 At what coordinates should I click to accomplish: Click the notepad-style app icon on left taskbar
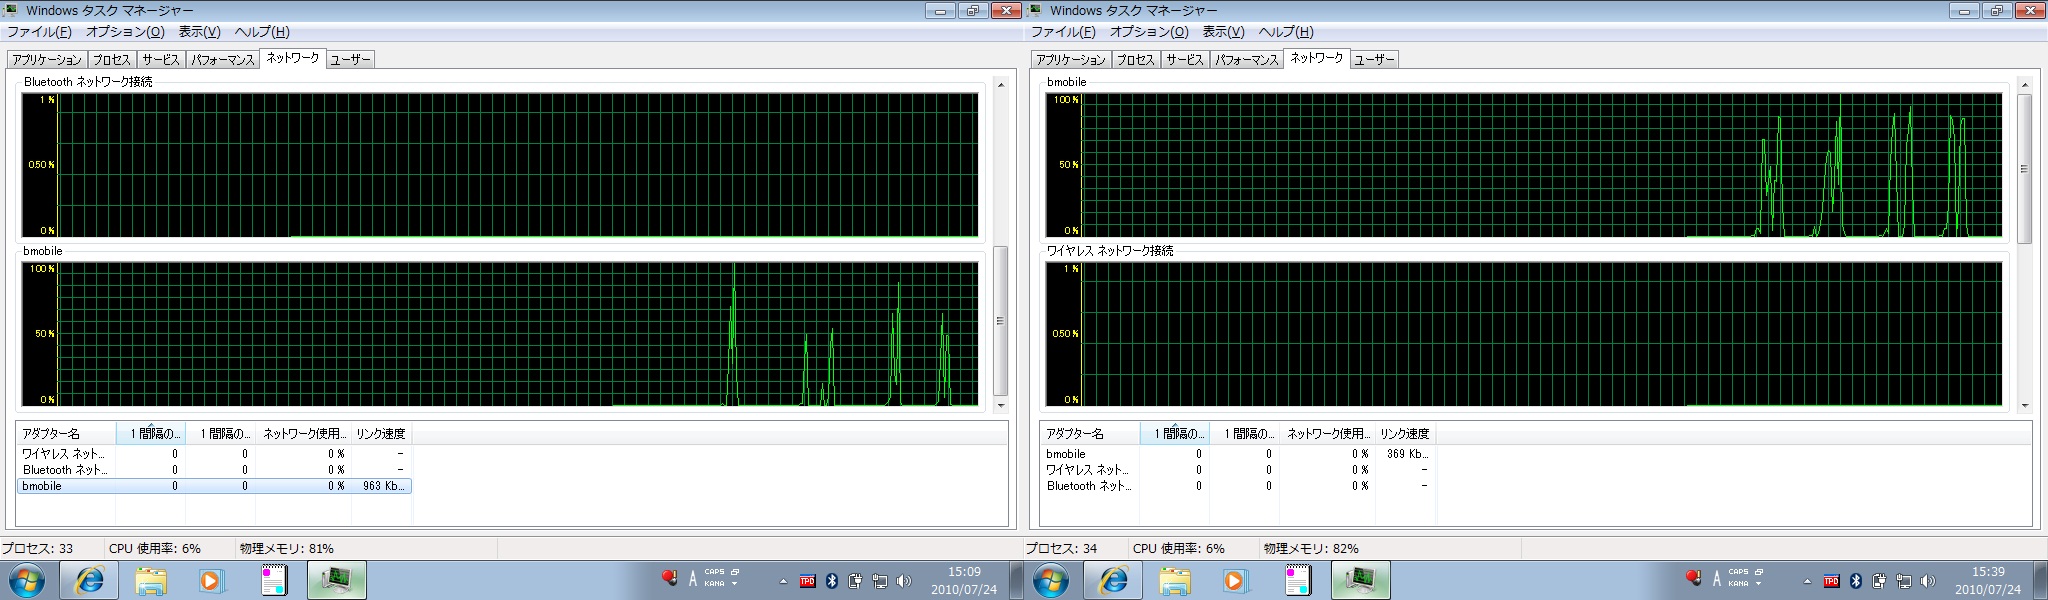(x=274, y=580)
